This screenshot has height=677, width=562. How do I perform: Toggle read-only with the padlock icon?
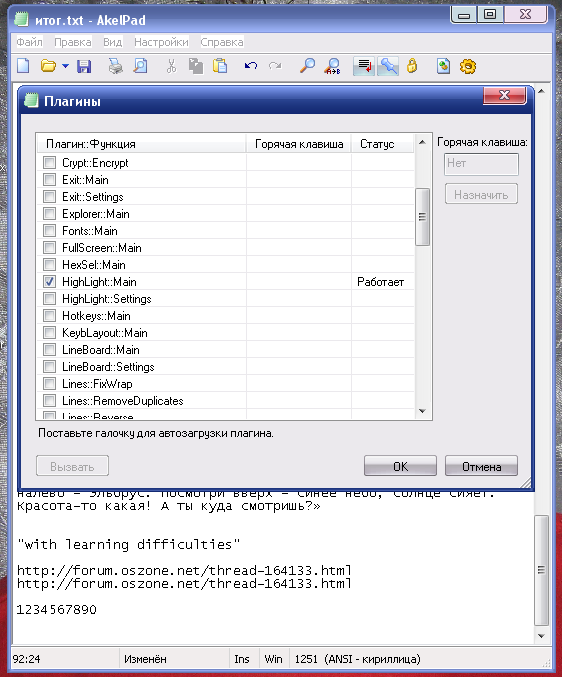(x=412, y=66)
